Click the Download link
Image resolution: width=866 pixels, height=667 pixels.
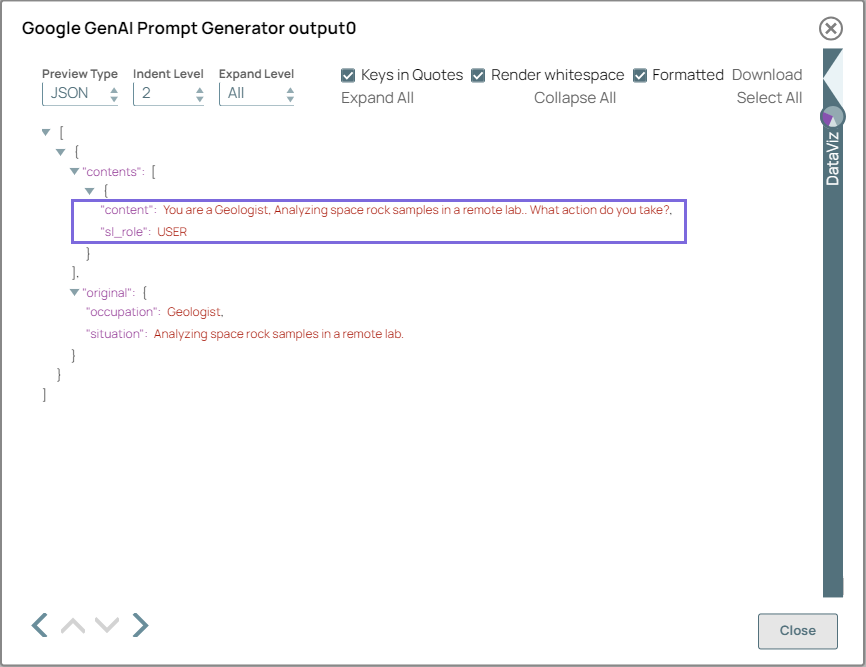pos(767,74)
